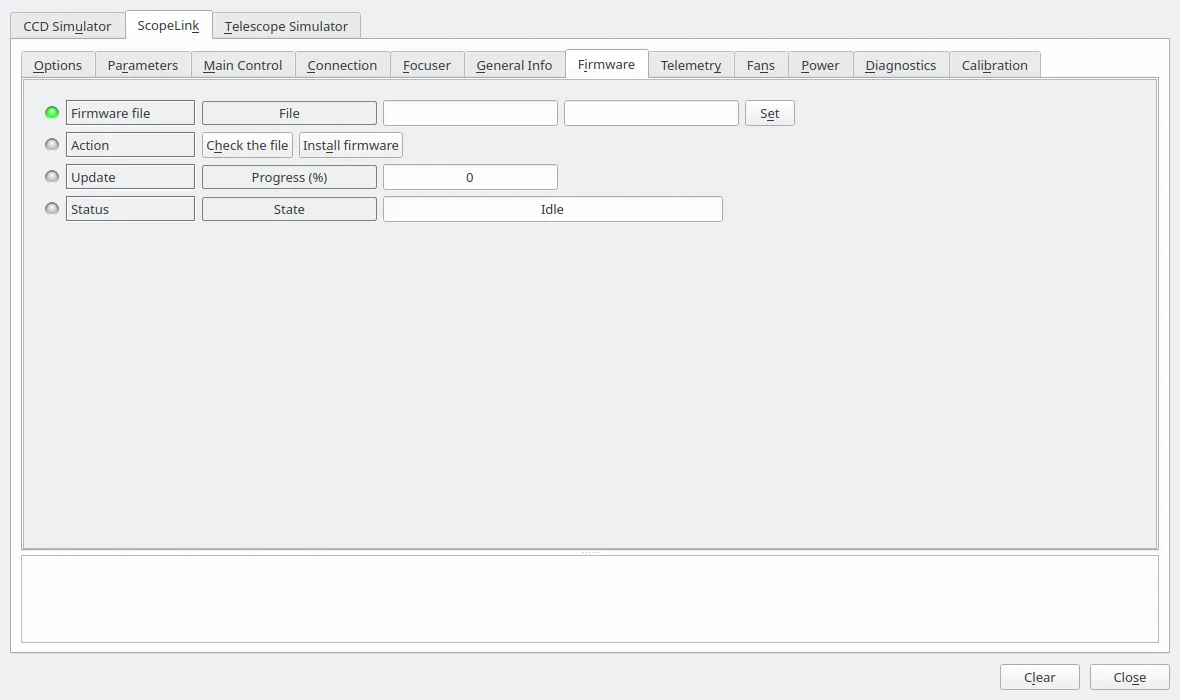Click the Status row indicator light
1180x700 pixels.
point(52,208)
